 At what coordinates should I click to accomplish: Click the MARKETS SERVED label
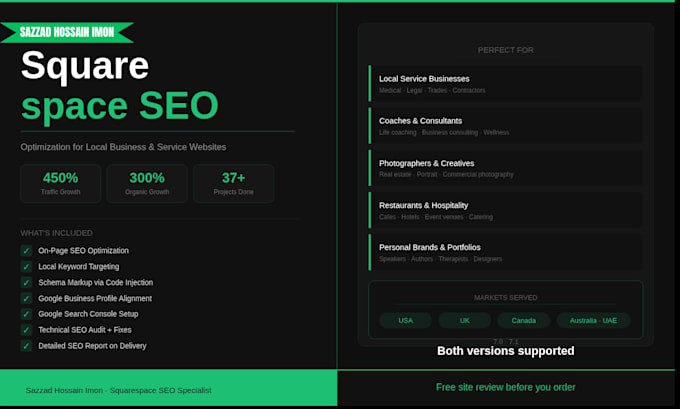tap(506, 298)
